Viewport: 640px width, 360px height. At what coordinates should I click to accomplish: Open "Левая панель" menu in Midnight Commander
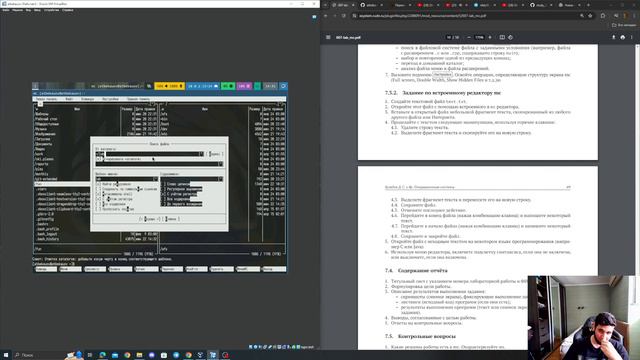tap(46, 99)
